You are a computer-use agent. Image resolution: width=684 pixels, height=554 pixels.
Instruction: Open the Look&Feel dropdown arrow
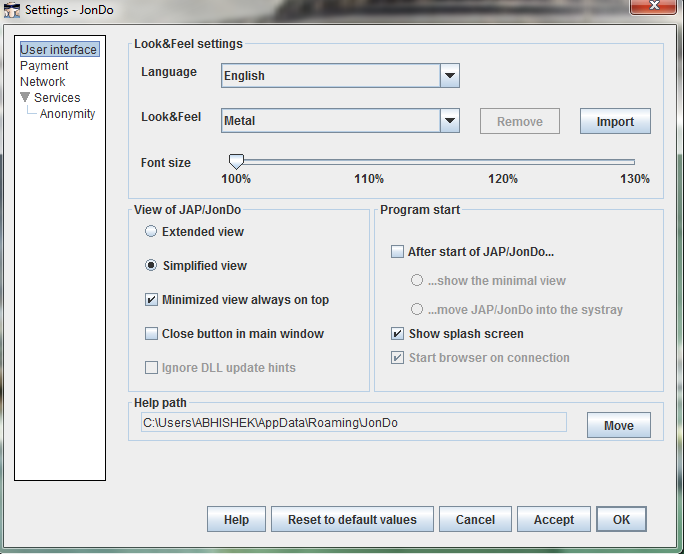pos(450,121)
